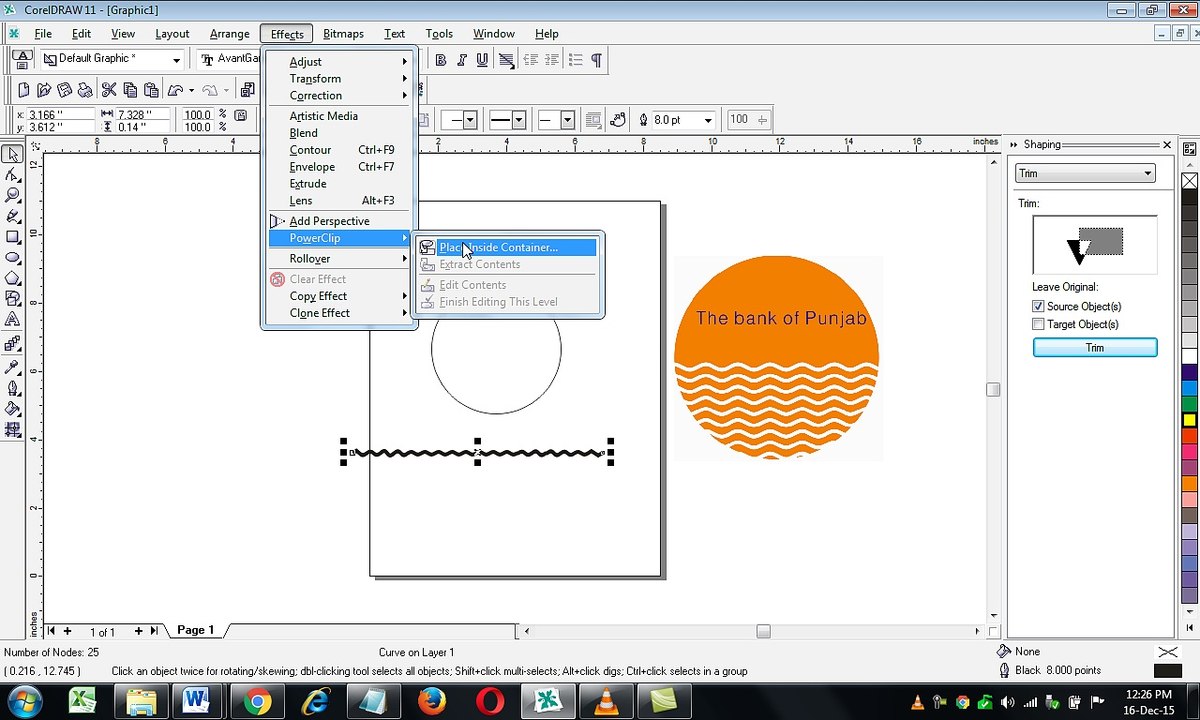Toggle the nonproportional scaling lock
The height and width of the screenshot is (720, 1200).
click(240, 116)
